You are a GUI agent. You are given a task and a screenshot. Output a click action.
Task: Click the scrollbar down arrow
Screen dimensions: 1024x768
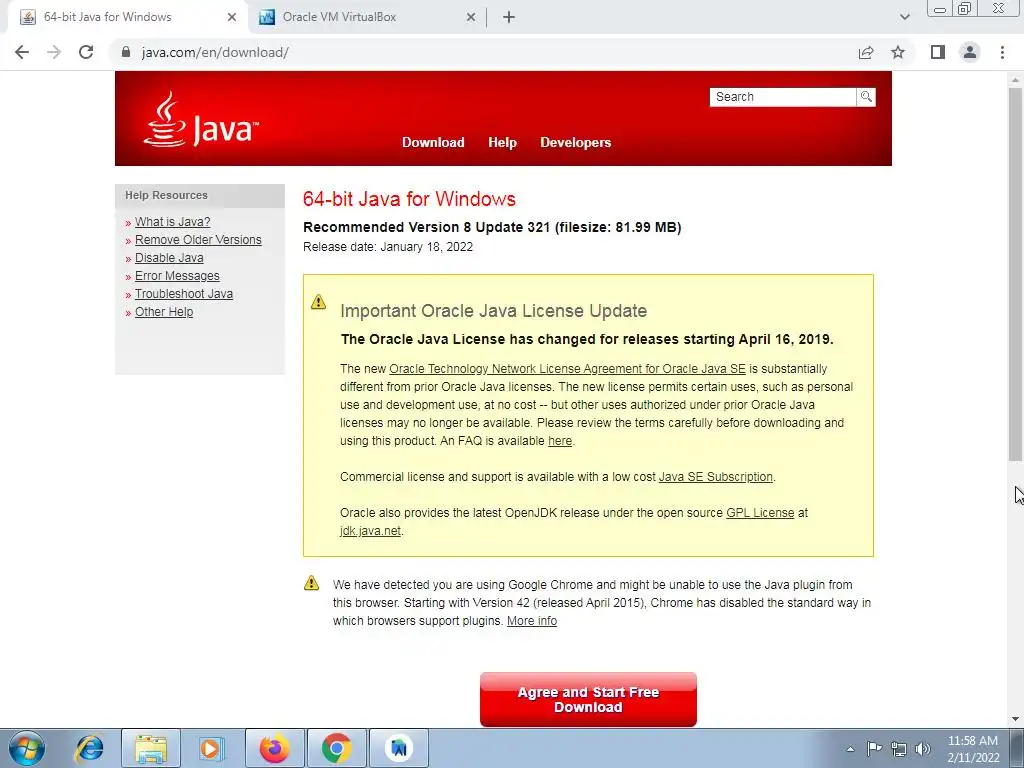(x=1015, y=719)
